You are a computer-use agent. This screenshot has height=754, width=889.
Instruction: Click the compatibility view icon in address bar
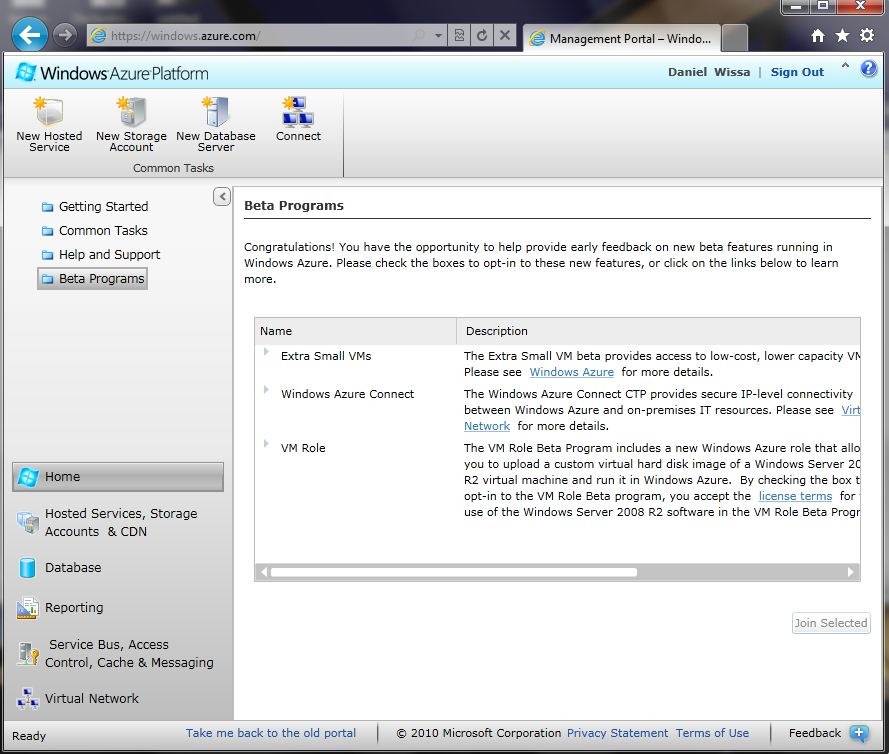tap(459, 36)
